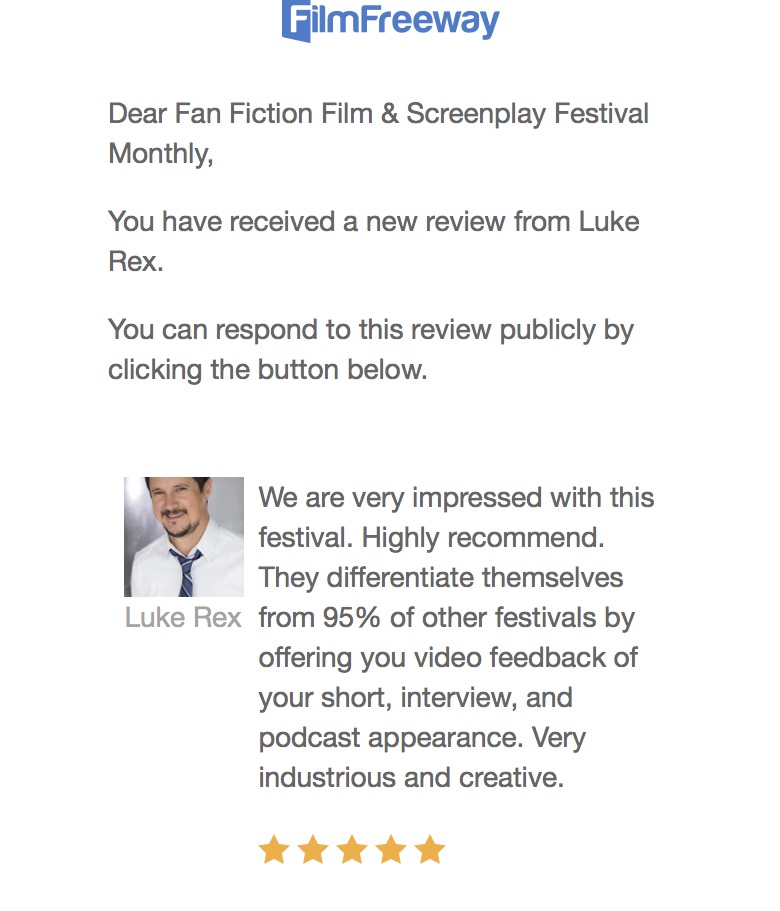The height and width of the screenshot is (911, 780).
Task: Click the fourth rating star
Action: pyautogui.click(x=391, y=850)
